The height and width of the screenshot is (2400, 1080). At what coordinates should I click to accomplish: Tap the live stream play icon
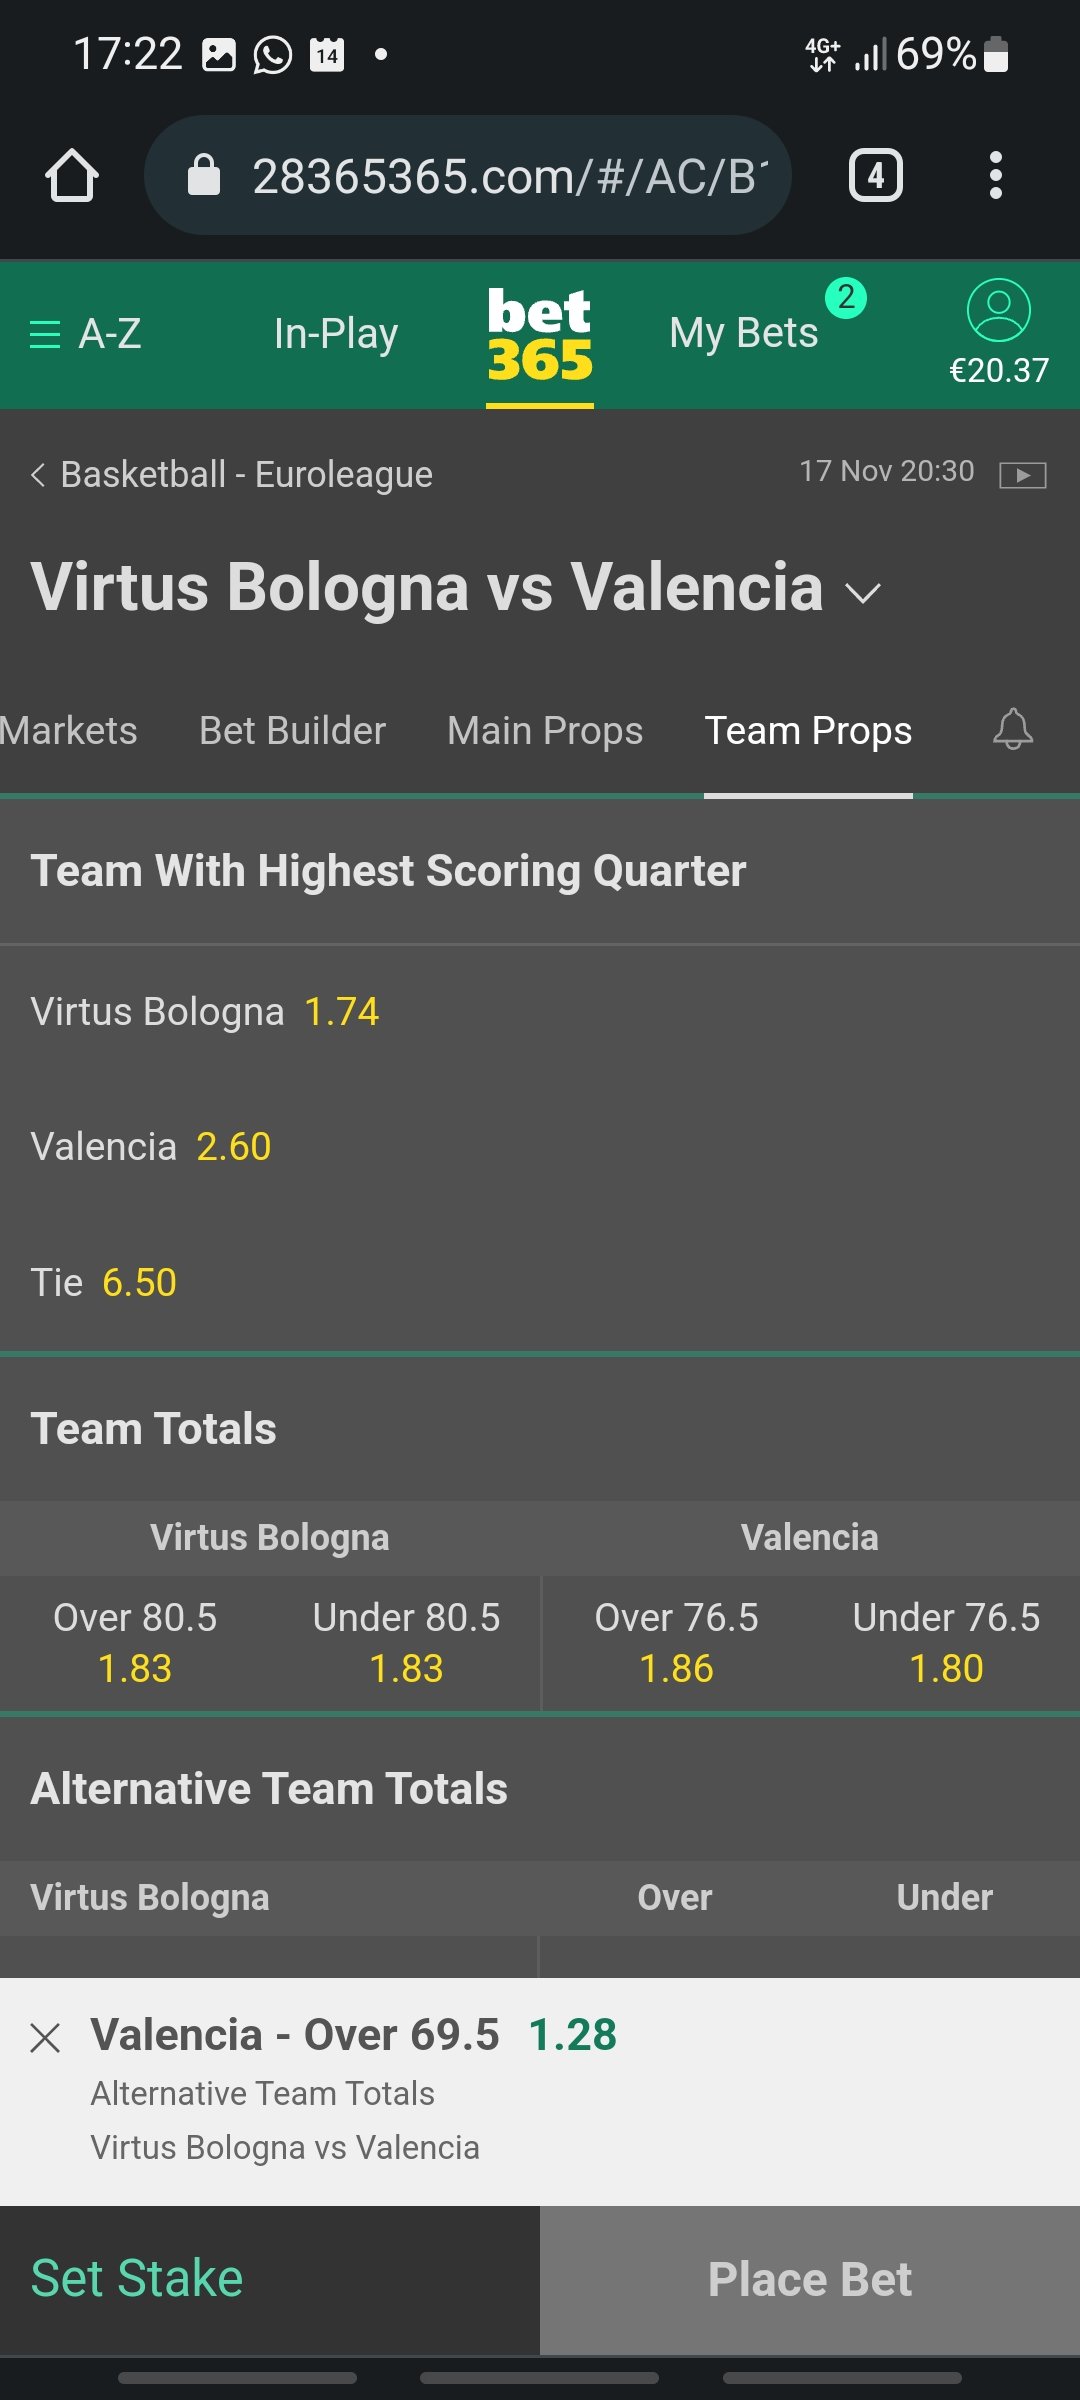coord(1023,475)
